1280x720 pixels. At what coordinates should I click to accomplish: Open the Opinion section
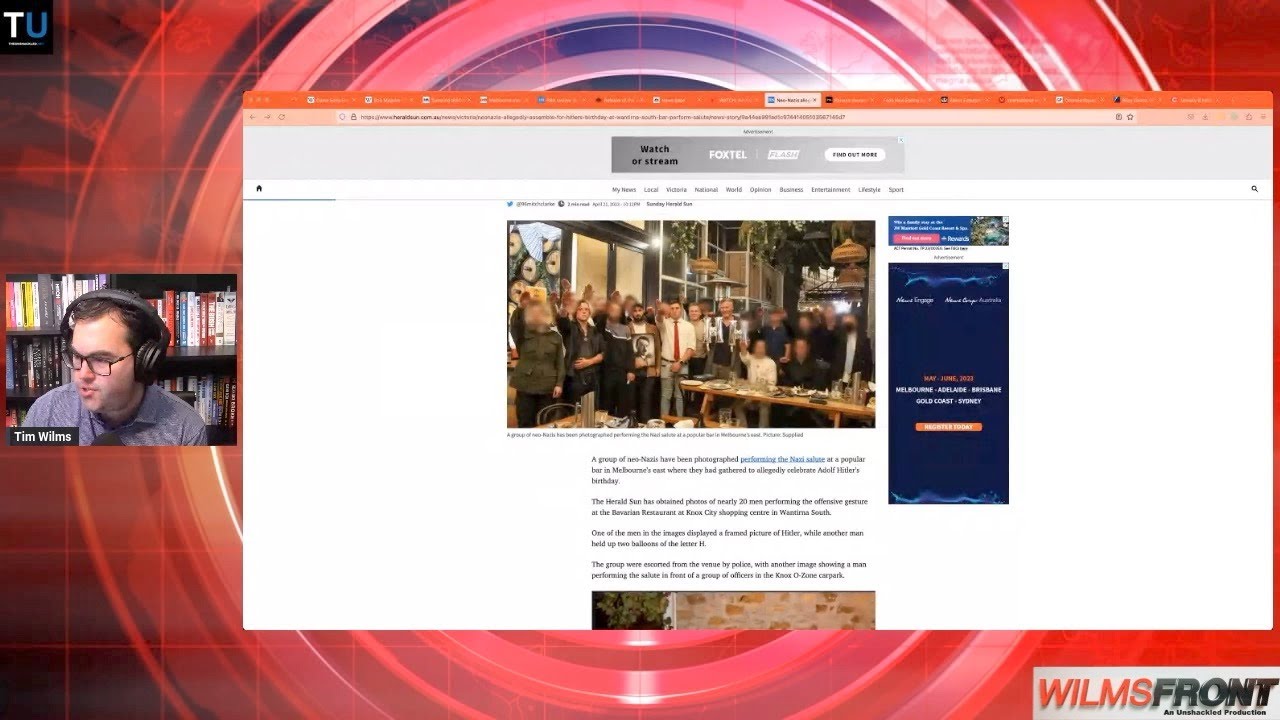pos(761,189)
